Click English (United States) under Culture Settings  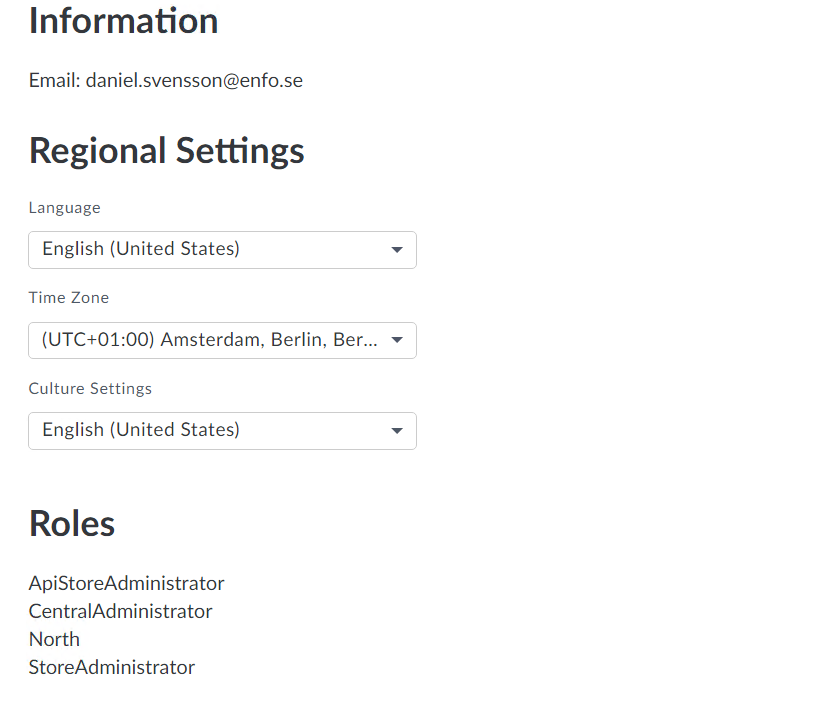pos(141,430)
